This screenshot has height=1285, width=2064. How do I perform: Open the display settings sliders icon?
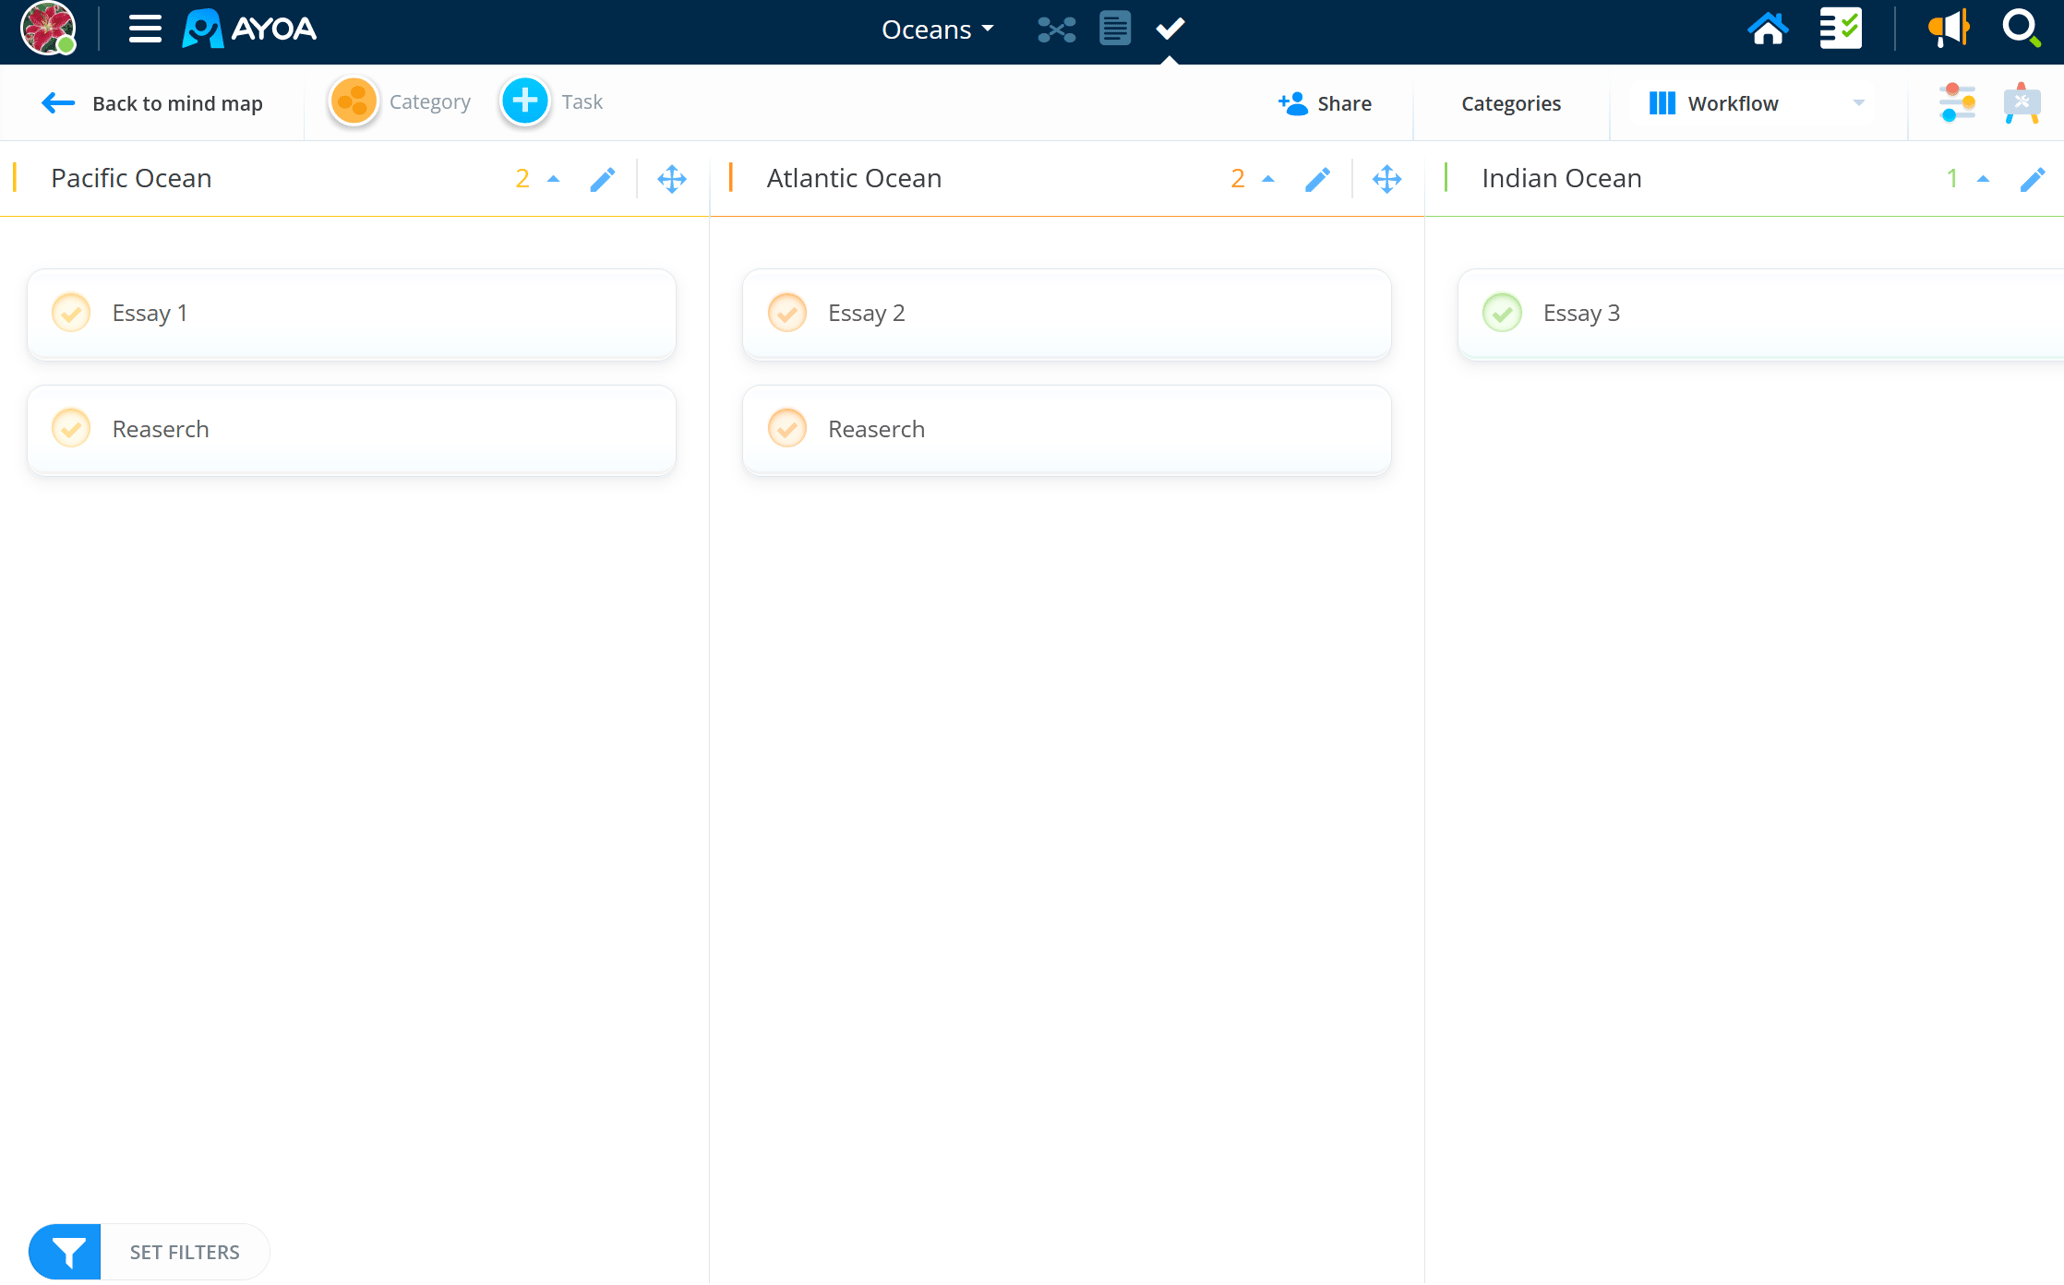click(1956, 103)
